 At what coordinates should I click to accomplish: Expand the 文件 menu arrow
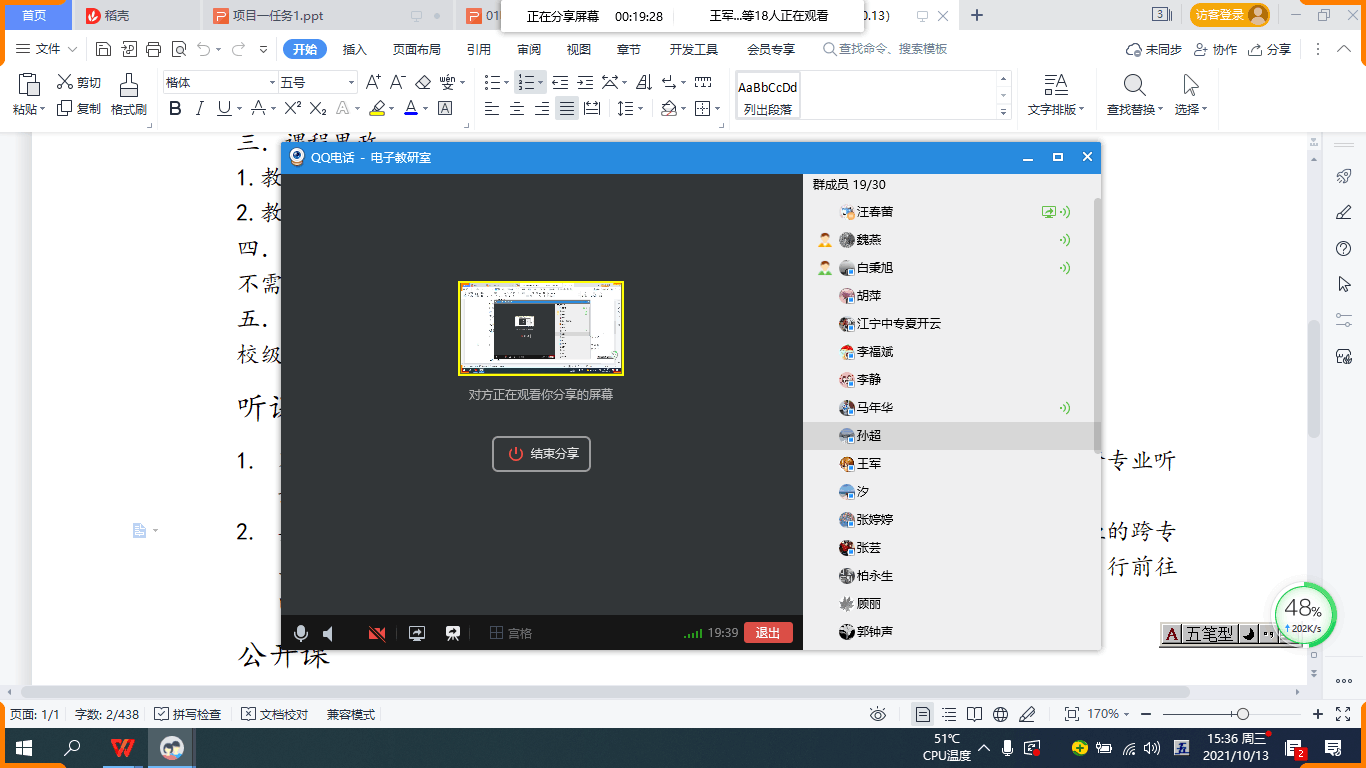72,49
